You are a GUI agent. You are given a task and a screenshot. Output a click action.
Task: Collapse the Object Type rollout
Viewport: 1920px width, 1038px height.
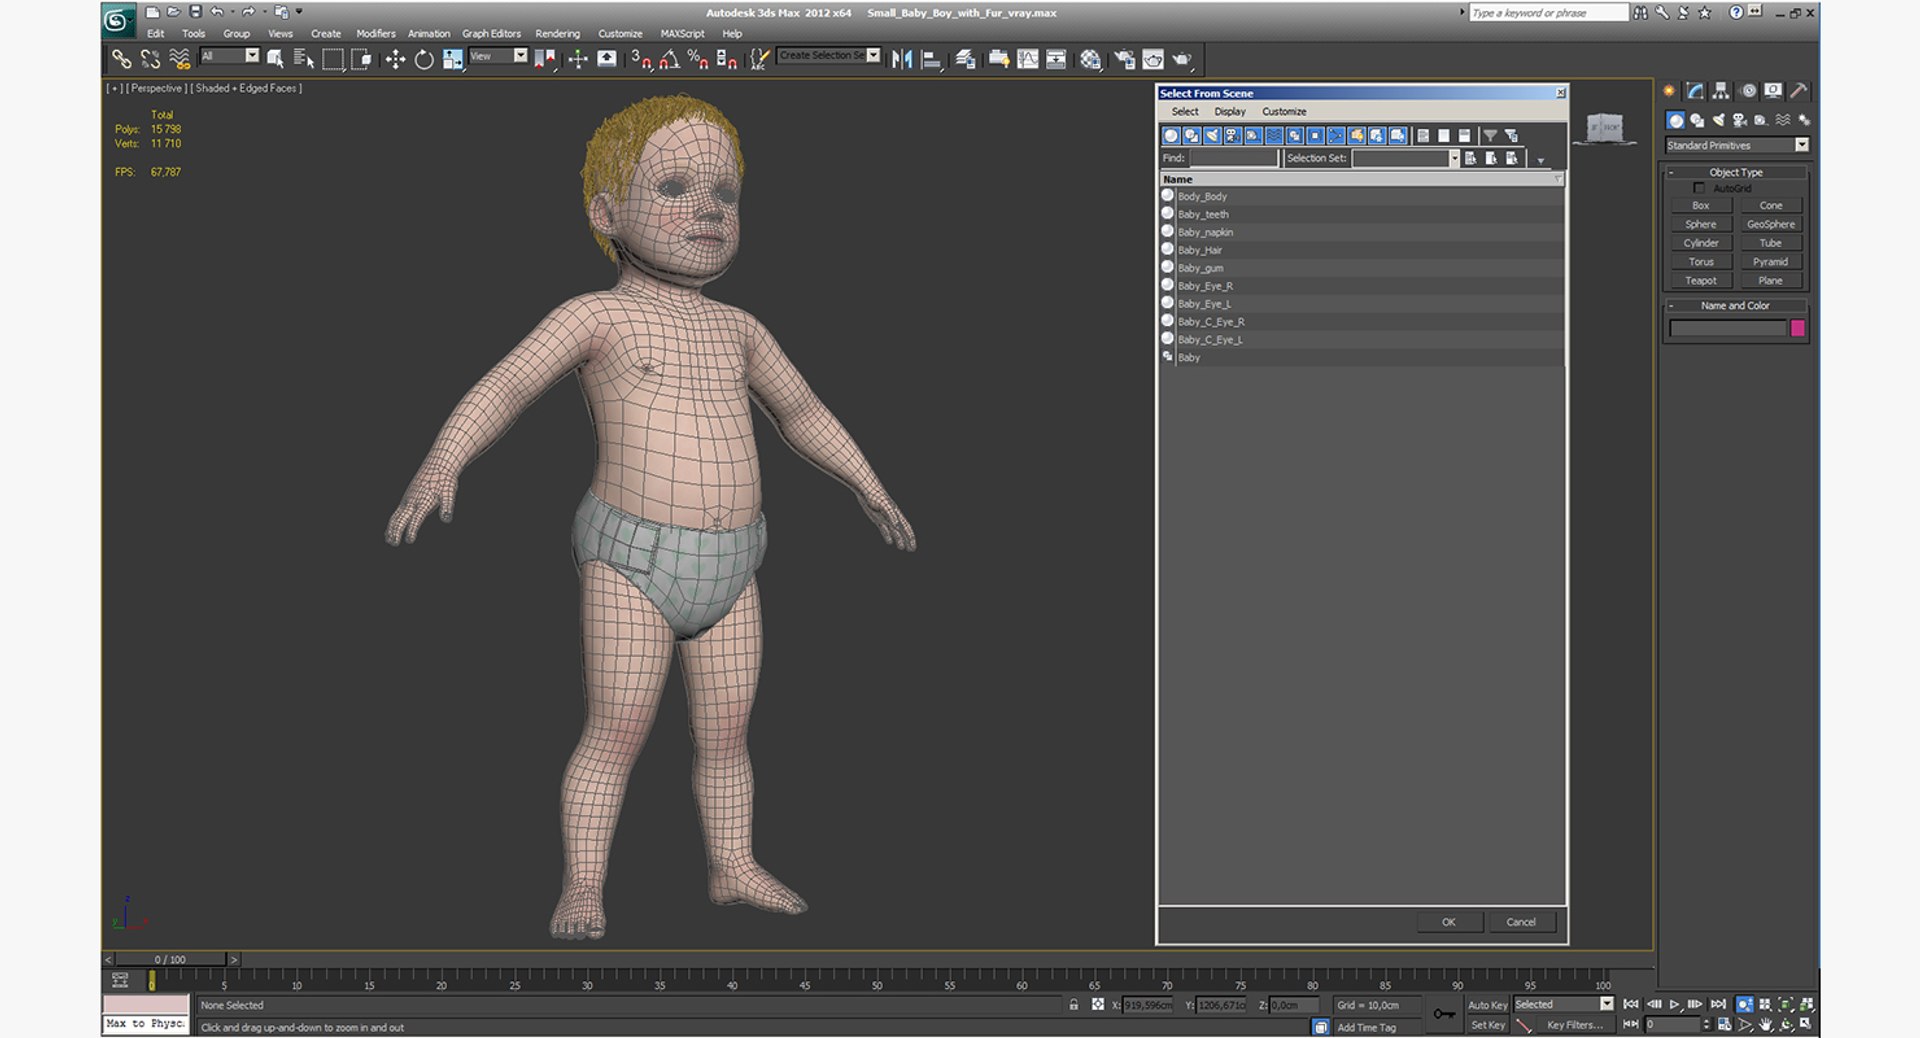[1736, 172]
